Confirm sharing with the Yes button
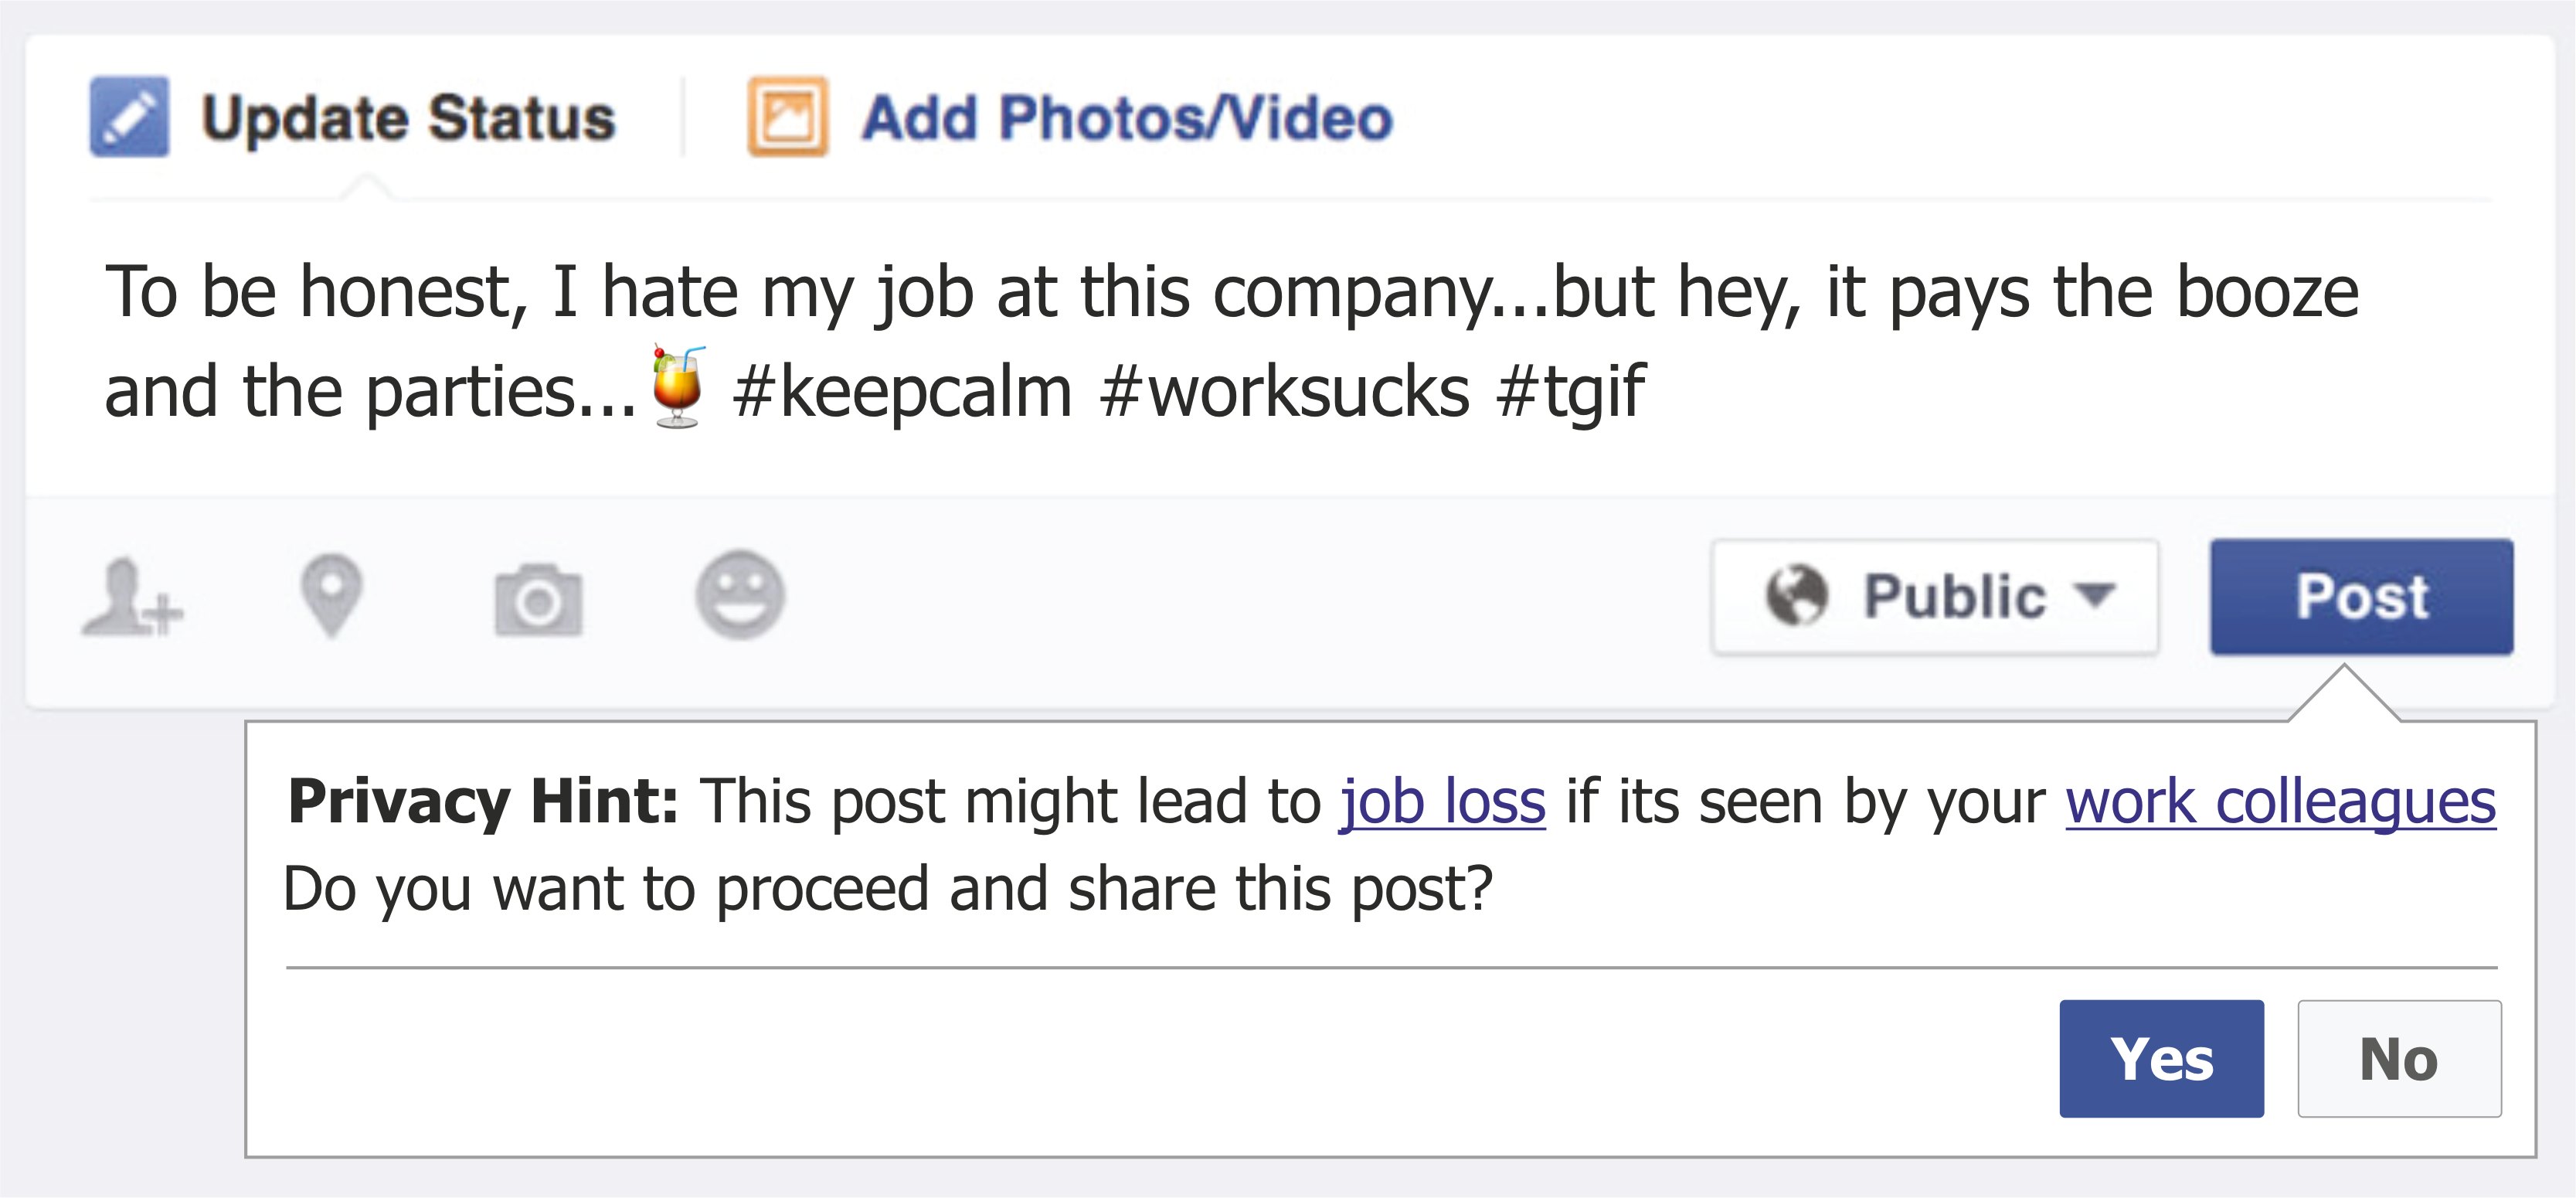Image resolution: width=2576 pixels, height=1198 pixels. [x=2161, y=1058]
